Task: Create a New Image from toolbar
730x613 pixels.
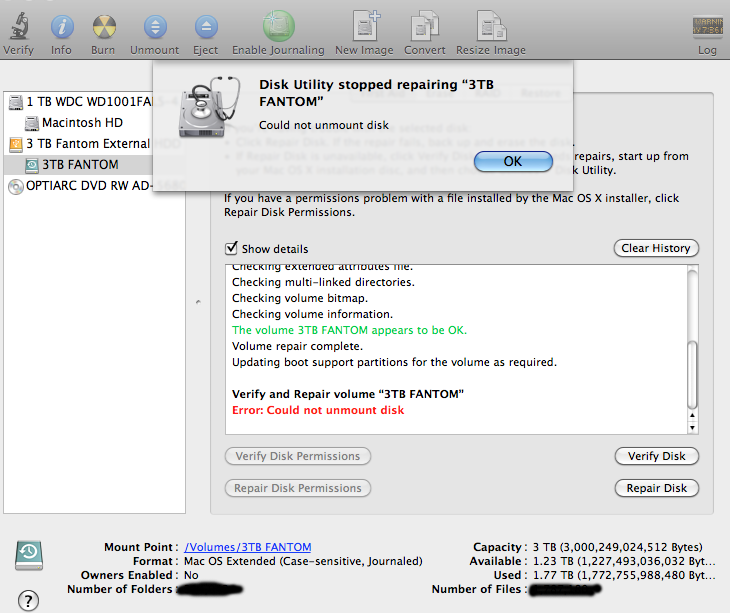Action: click(366, 26)
